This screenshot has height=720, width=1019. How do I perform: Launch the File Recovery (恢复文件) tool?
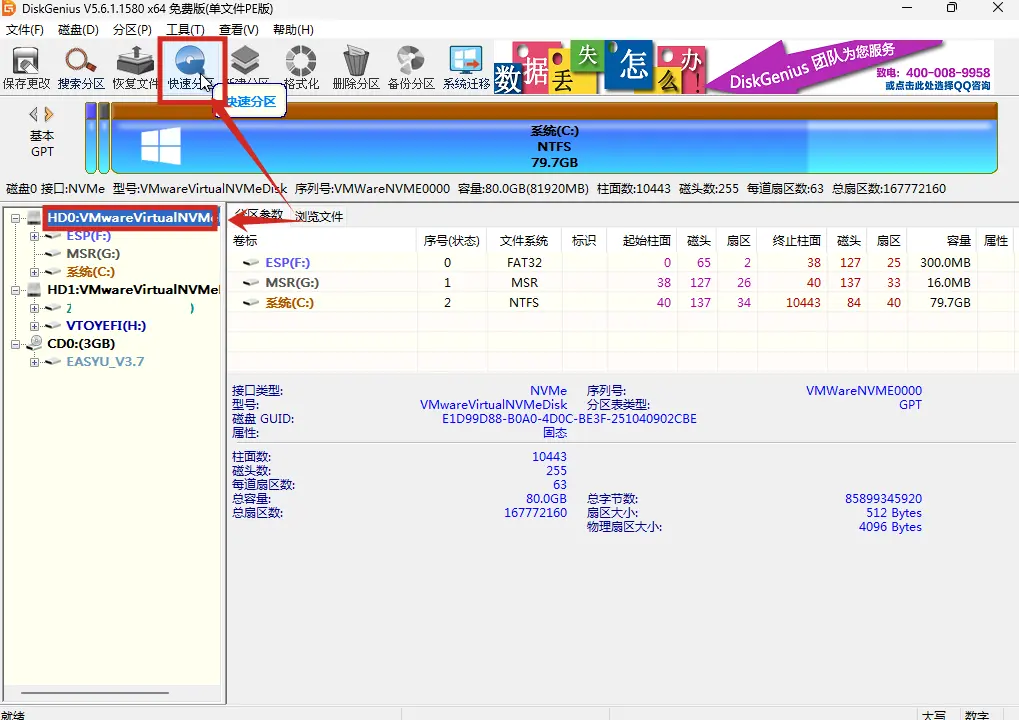click(135, 68)
